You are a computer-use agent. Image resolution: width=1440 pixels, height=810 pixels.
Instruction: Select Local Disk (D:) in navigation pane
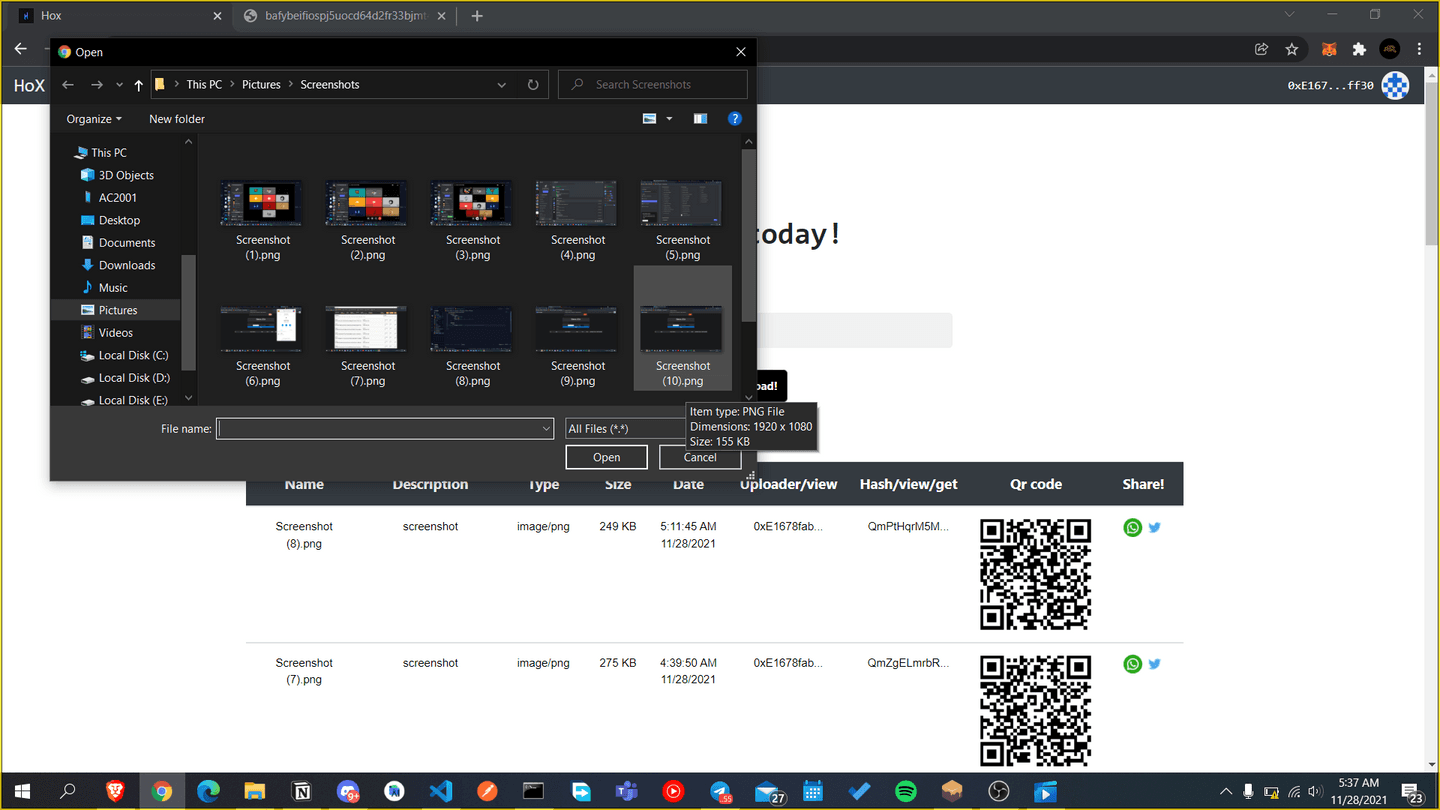point(124,378)
